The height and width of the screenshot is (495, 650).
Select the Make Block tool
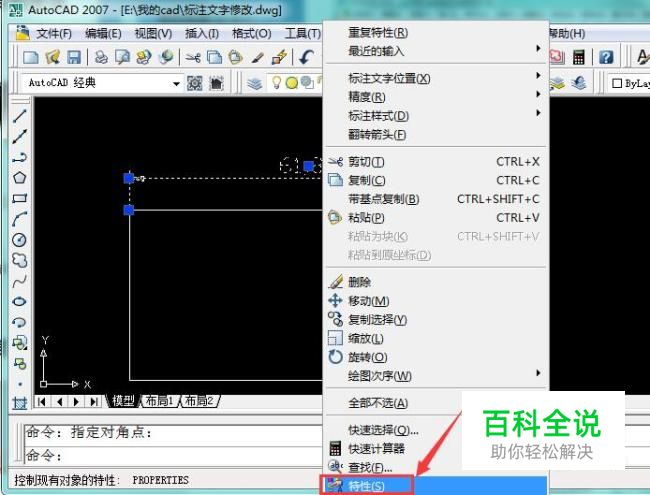pos(19,364)
